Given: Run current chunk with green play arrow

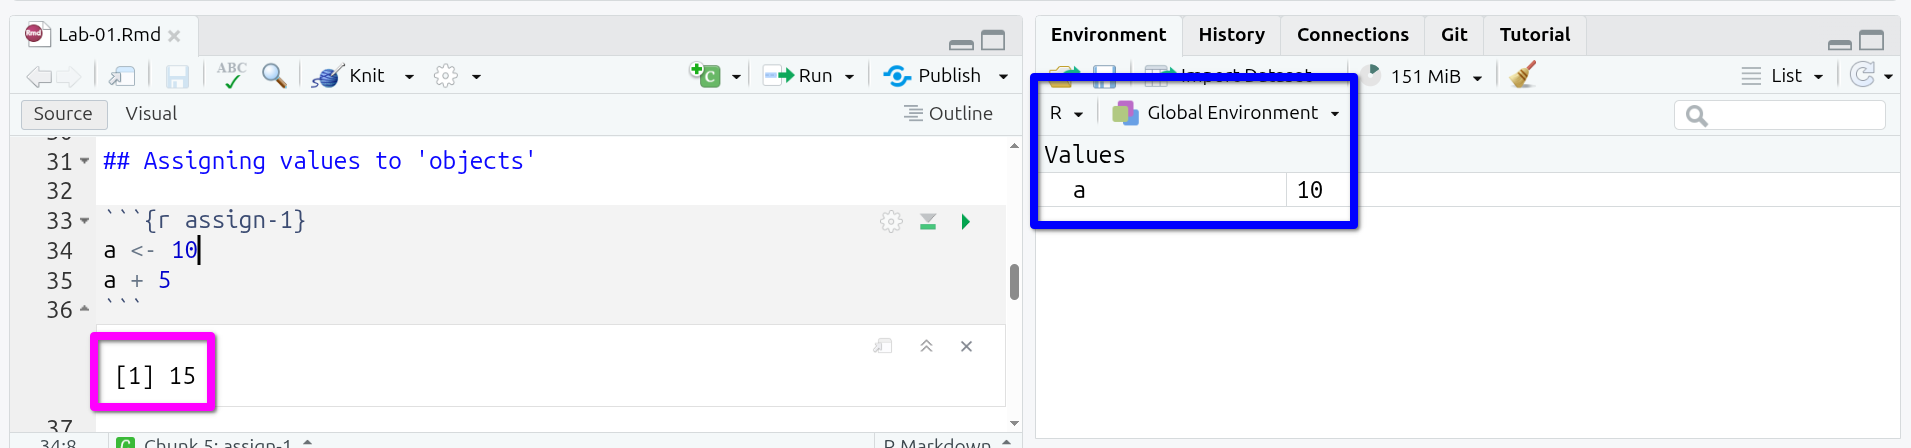Looking at the screenshot, I should click(965, 222).
